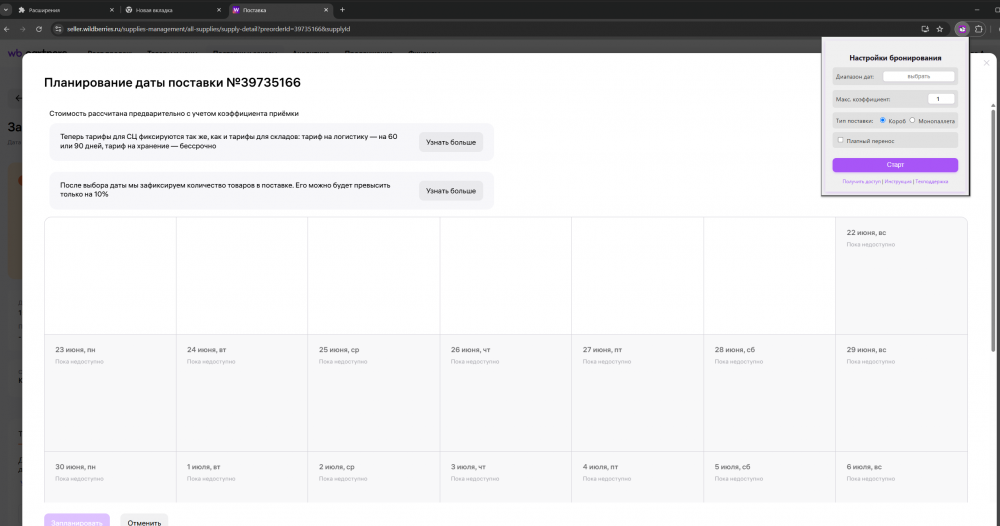Click the first Узнать больше button
Screen dimensions: 1000x526
(x=450, y=143)
